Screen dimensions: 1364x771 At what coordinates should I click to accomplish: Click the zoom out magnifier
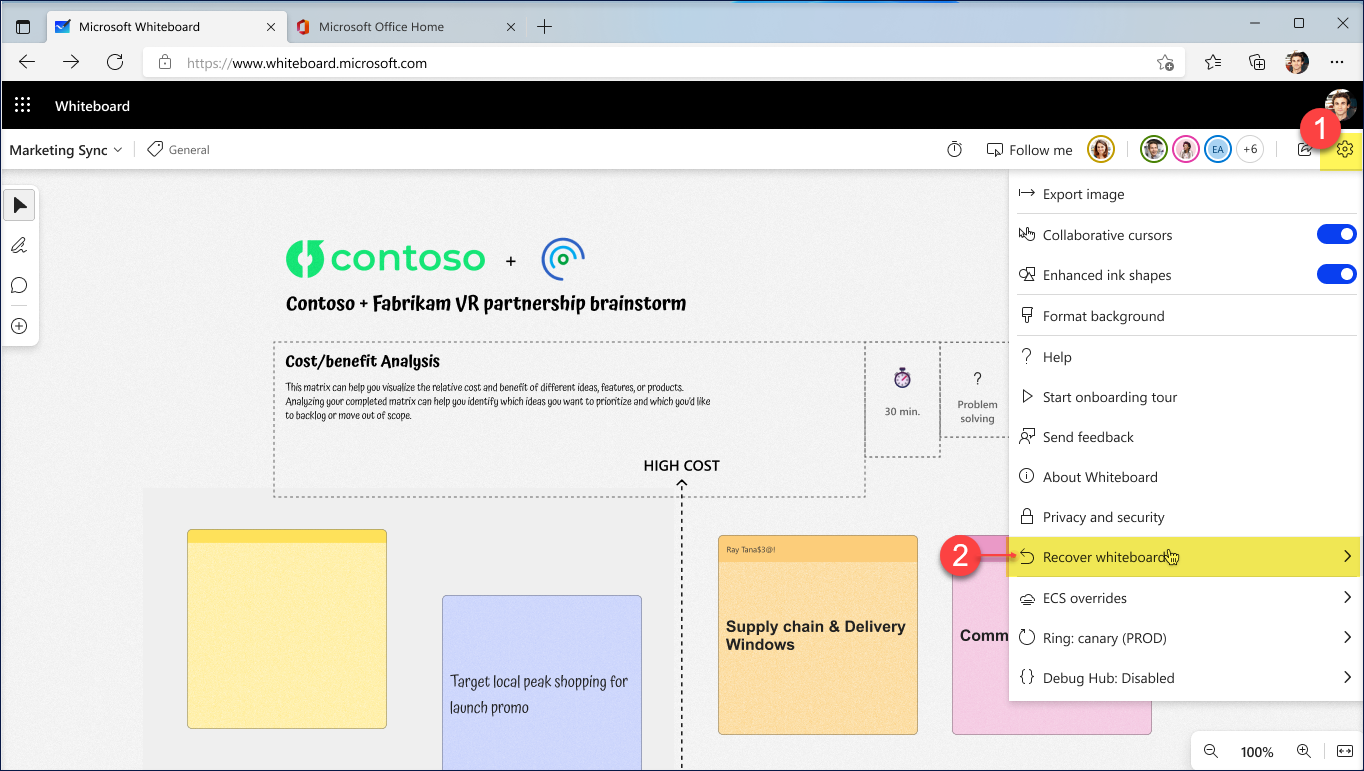1211,751
